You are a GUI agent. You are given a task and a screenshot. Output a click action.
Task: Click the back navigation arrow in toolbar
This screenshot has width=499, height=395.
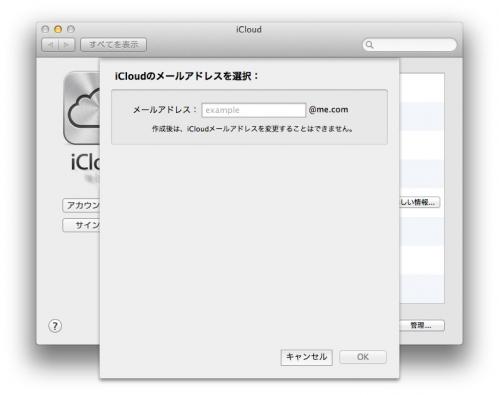pyautogui.click(x=50, y=44)
